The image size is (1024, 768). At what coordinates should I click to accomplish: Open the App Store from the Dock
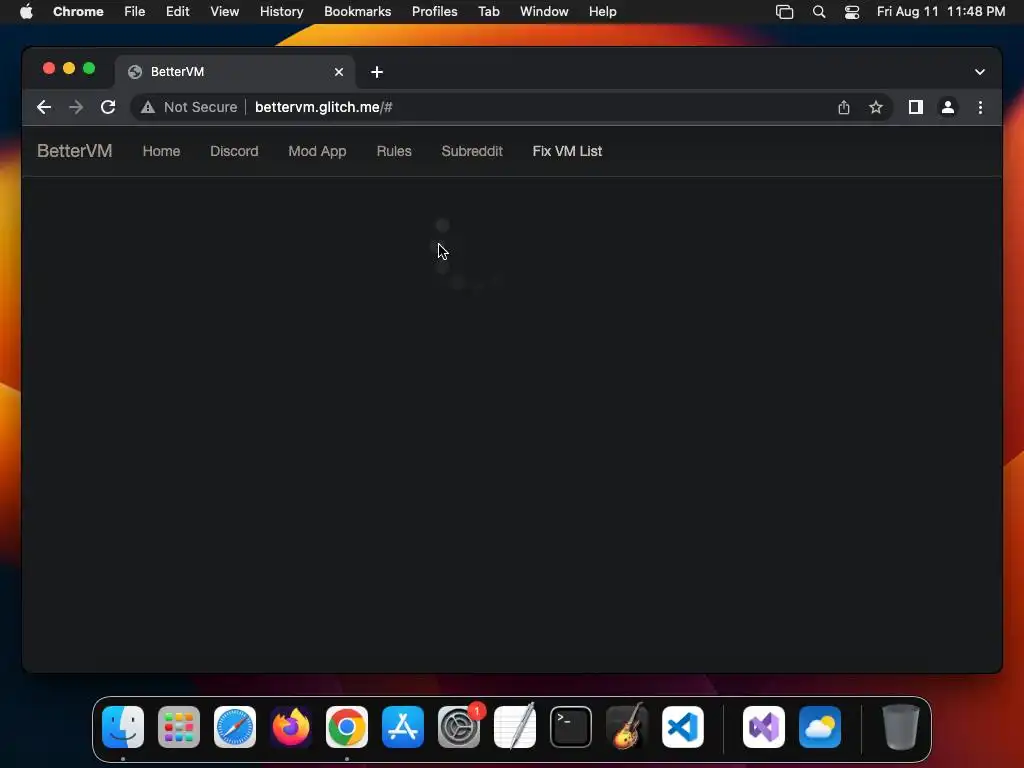point(403,727)
